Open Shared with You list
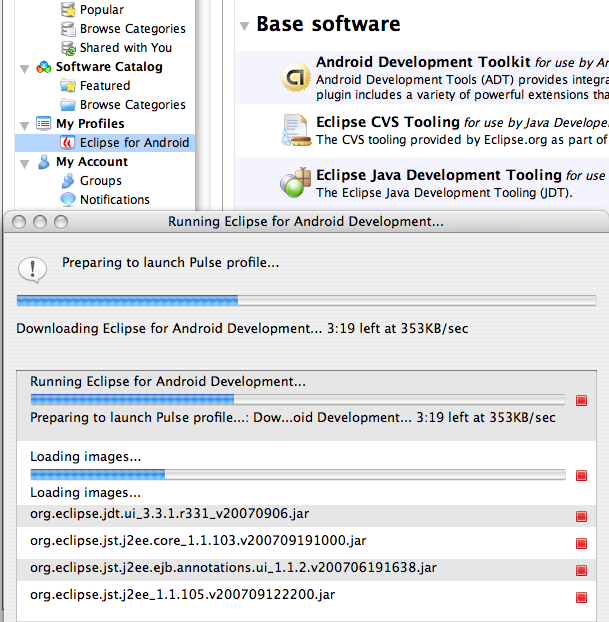Viewport: 609px width, 622px height. click(126, 48)
